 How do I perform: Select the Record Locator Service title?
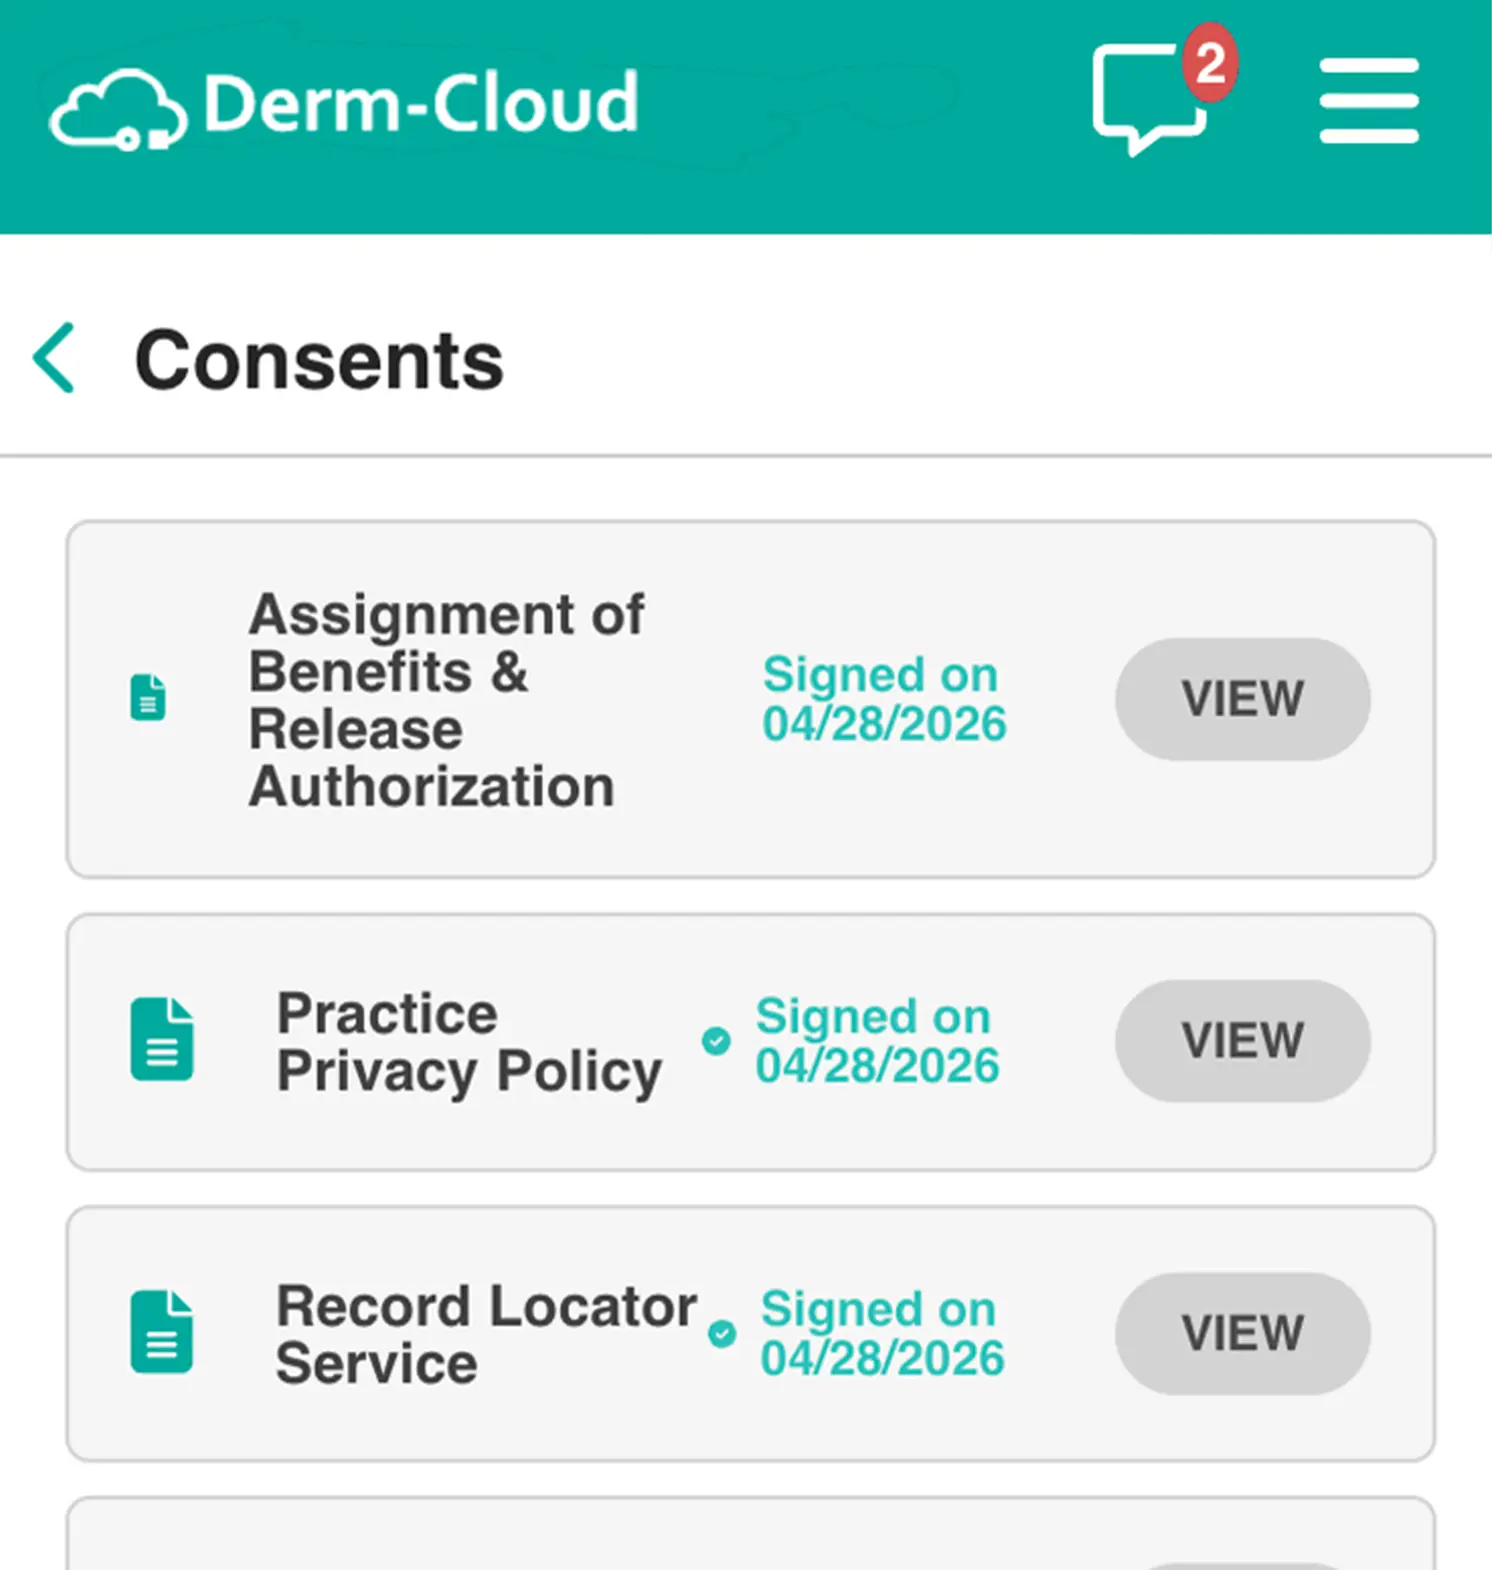487,1335
